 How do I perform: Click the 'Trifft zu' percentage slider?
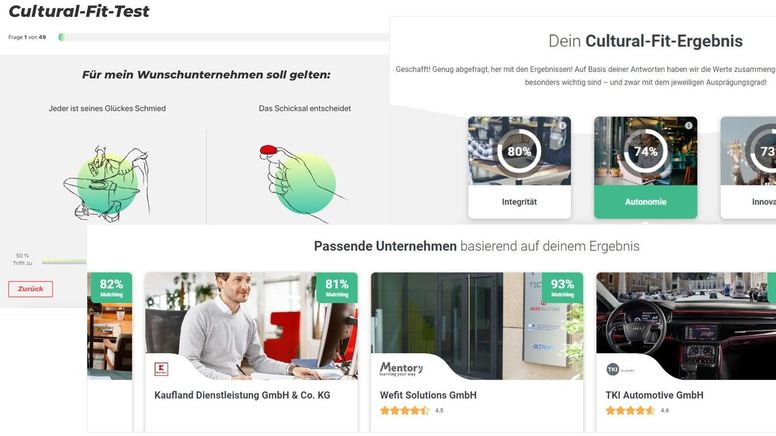64,261
